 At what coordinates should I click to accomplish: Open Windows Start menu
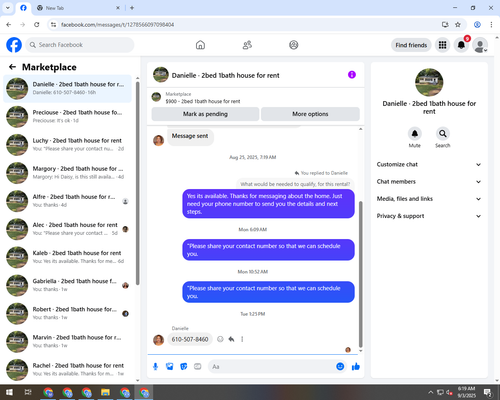click(9, 392)
